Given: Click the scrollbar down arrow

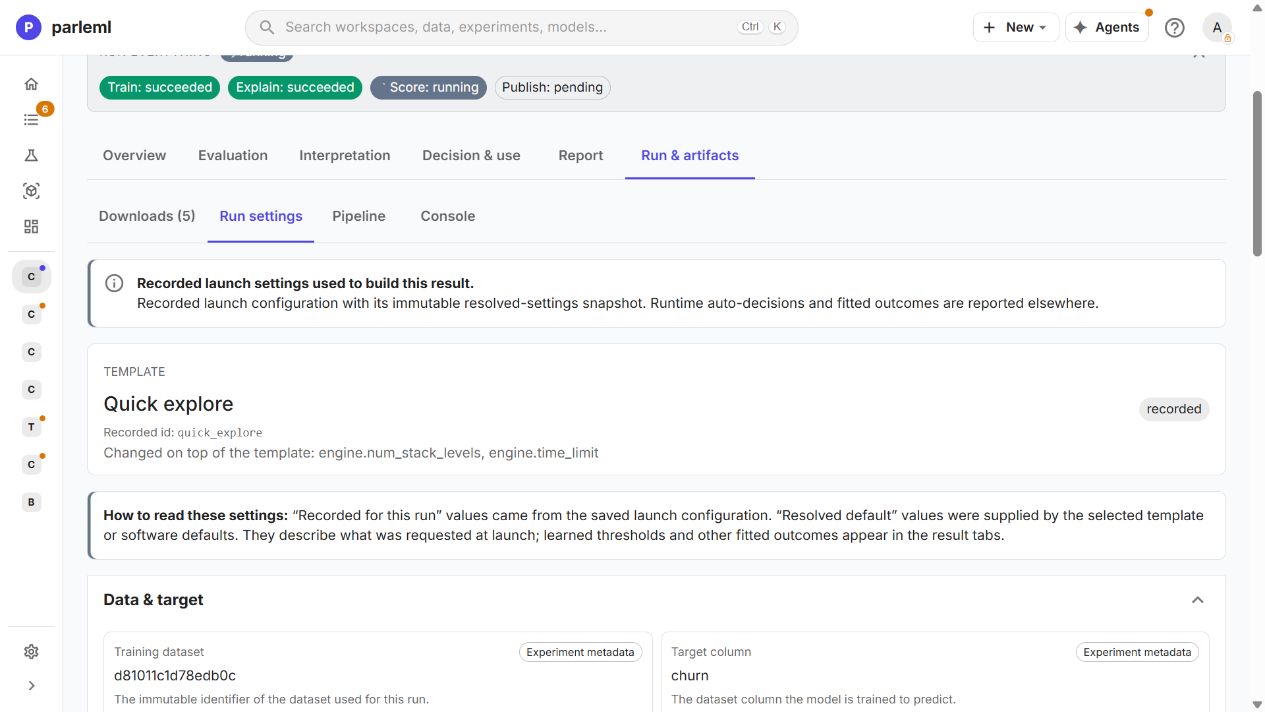Looking at the screenshot, I should (1258, 704).
